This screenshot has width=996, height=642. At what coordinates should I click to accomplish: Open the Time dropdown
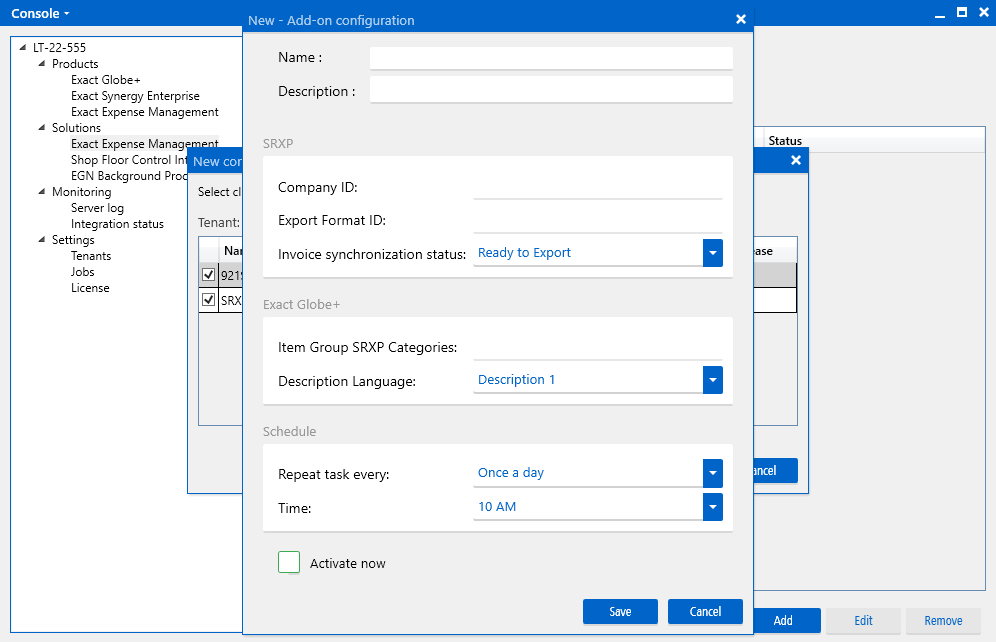point(712,507)
